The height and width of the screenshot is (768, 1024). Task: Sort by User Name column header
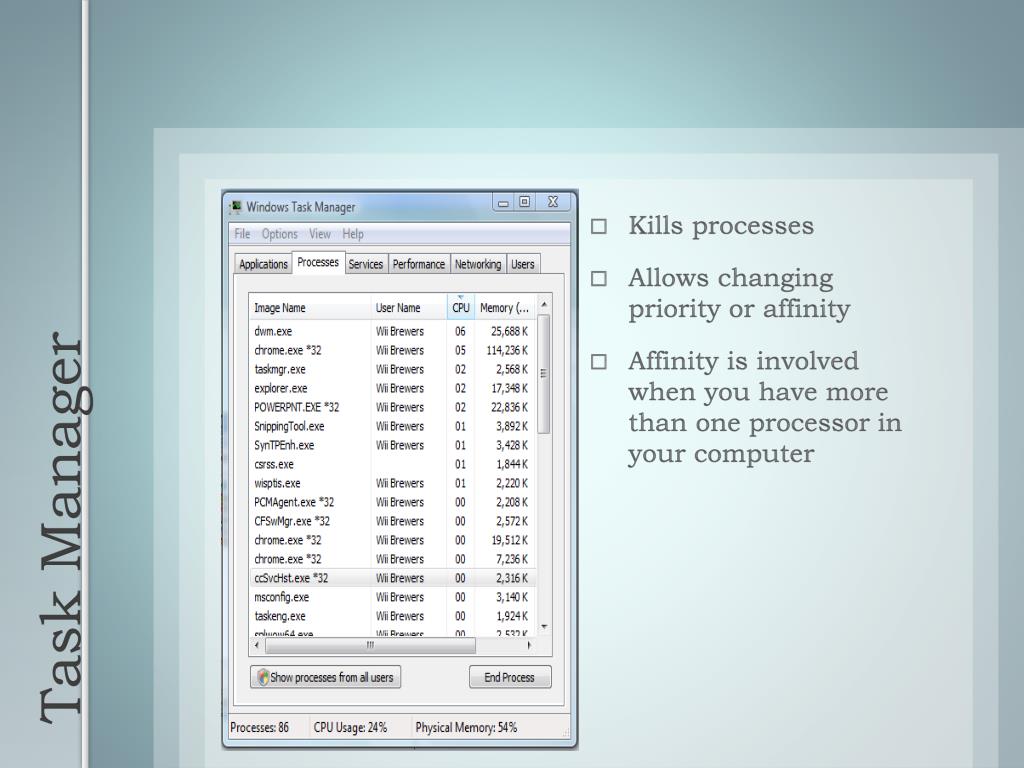point(409,308)
